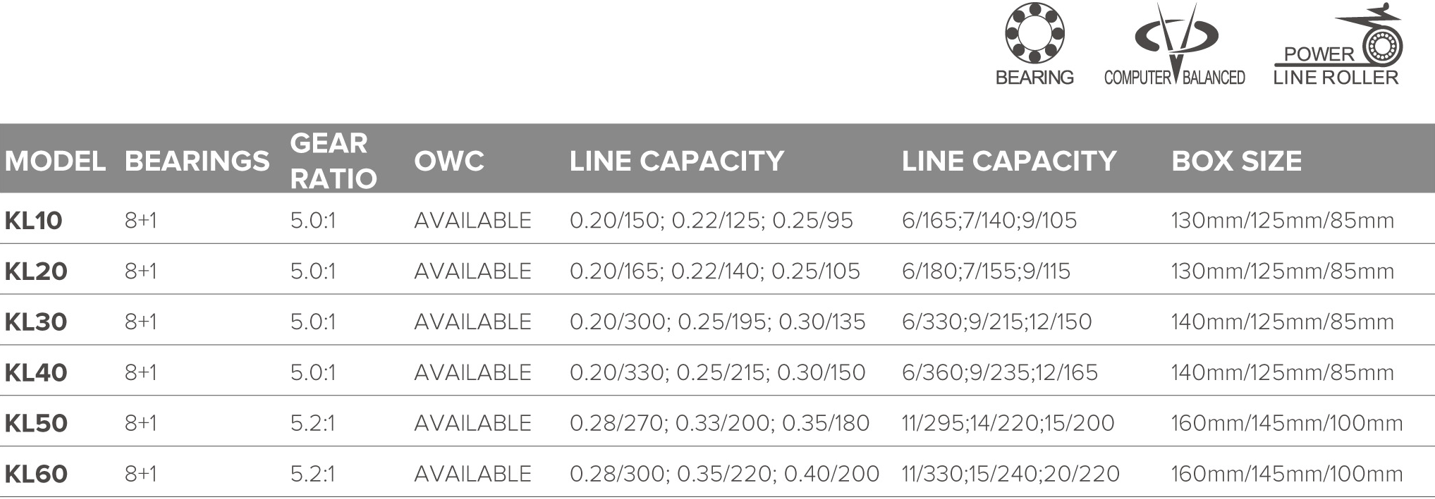Image resolution: width=1435 pixels, height=499 pixels.
Task: Select the KL60 model row label
Action: pos(36,473)
